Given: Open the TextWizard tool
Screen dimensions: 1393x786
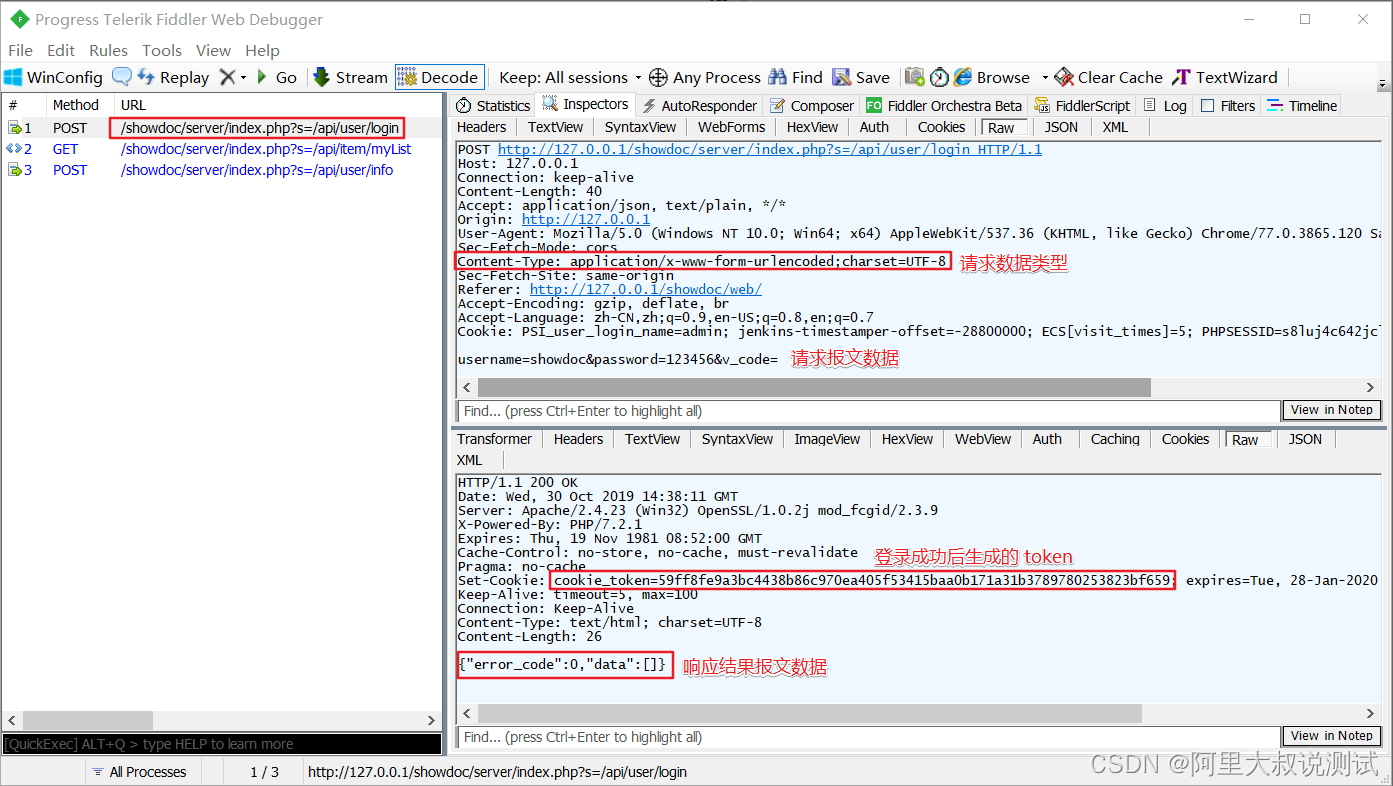Looking at the screenshot, I should click(1225, 77).
